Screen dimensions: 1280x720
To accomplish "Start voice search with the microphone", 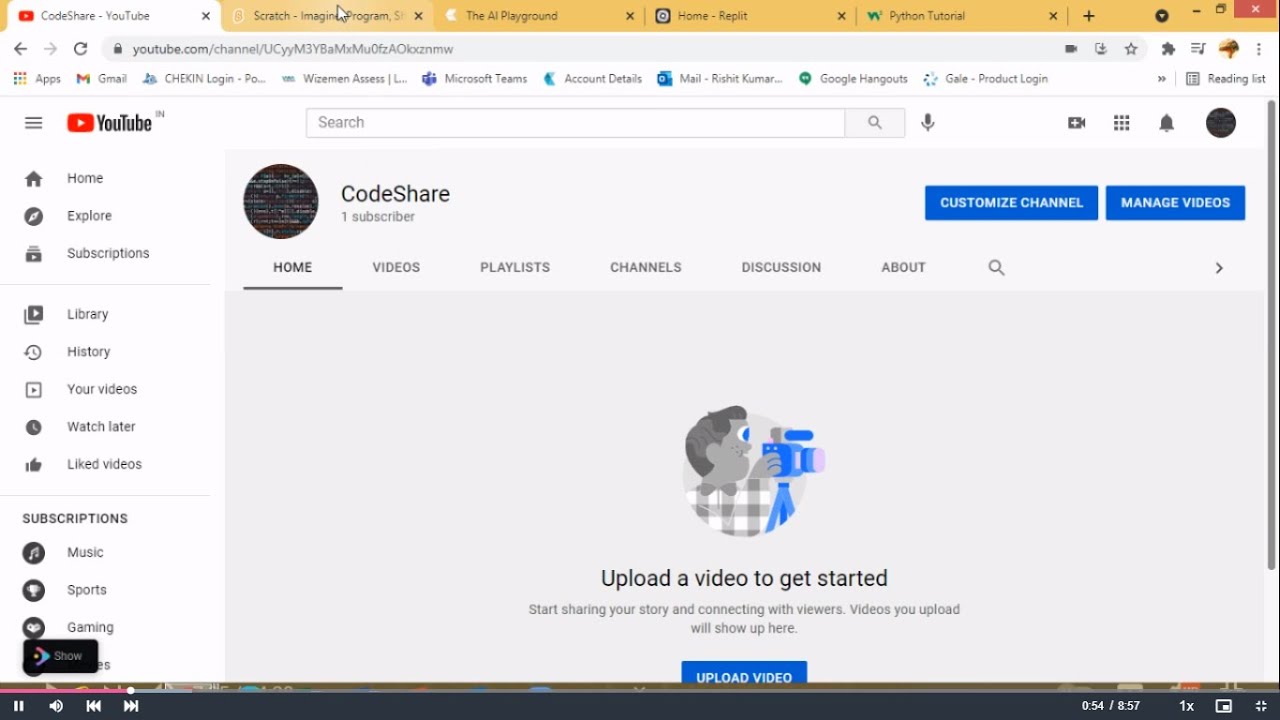I will [928, 123].
